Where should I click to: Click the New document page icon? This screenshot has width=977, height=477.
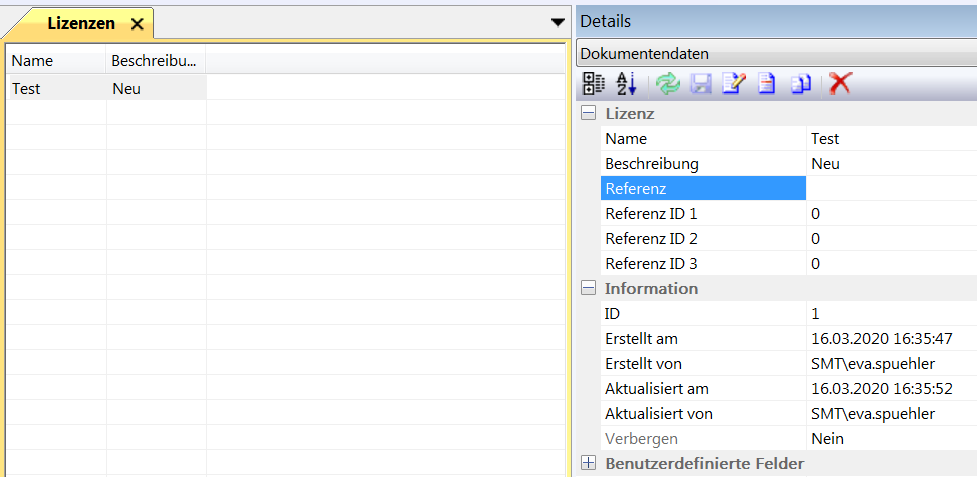[x=766, y=84]
